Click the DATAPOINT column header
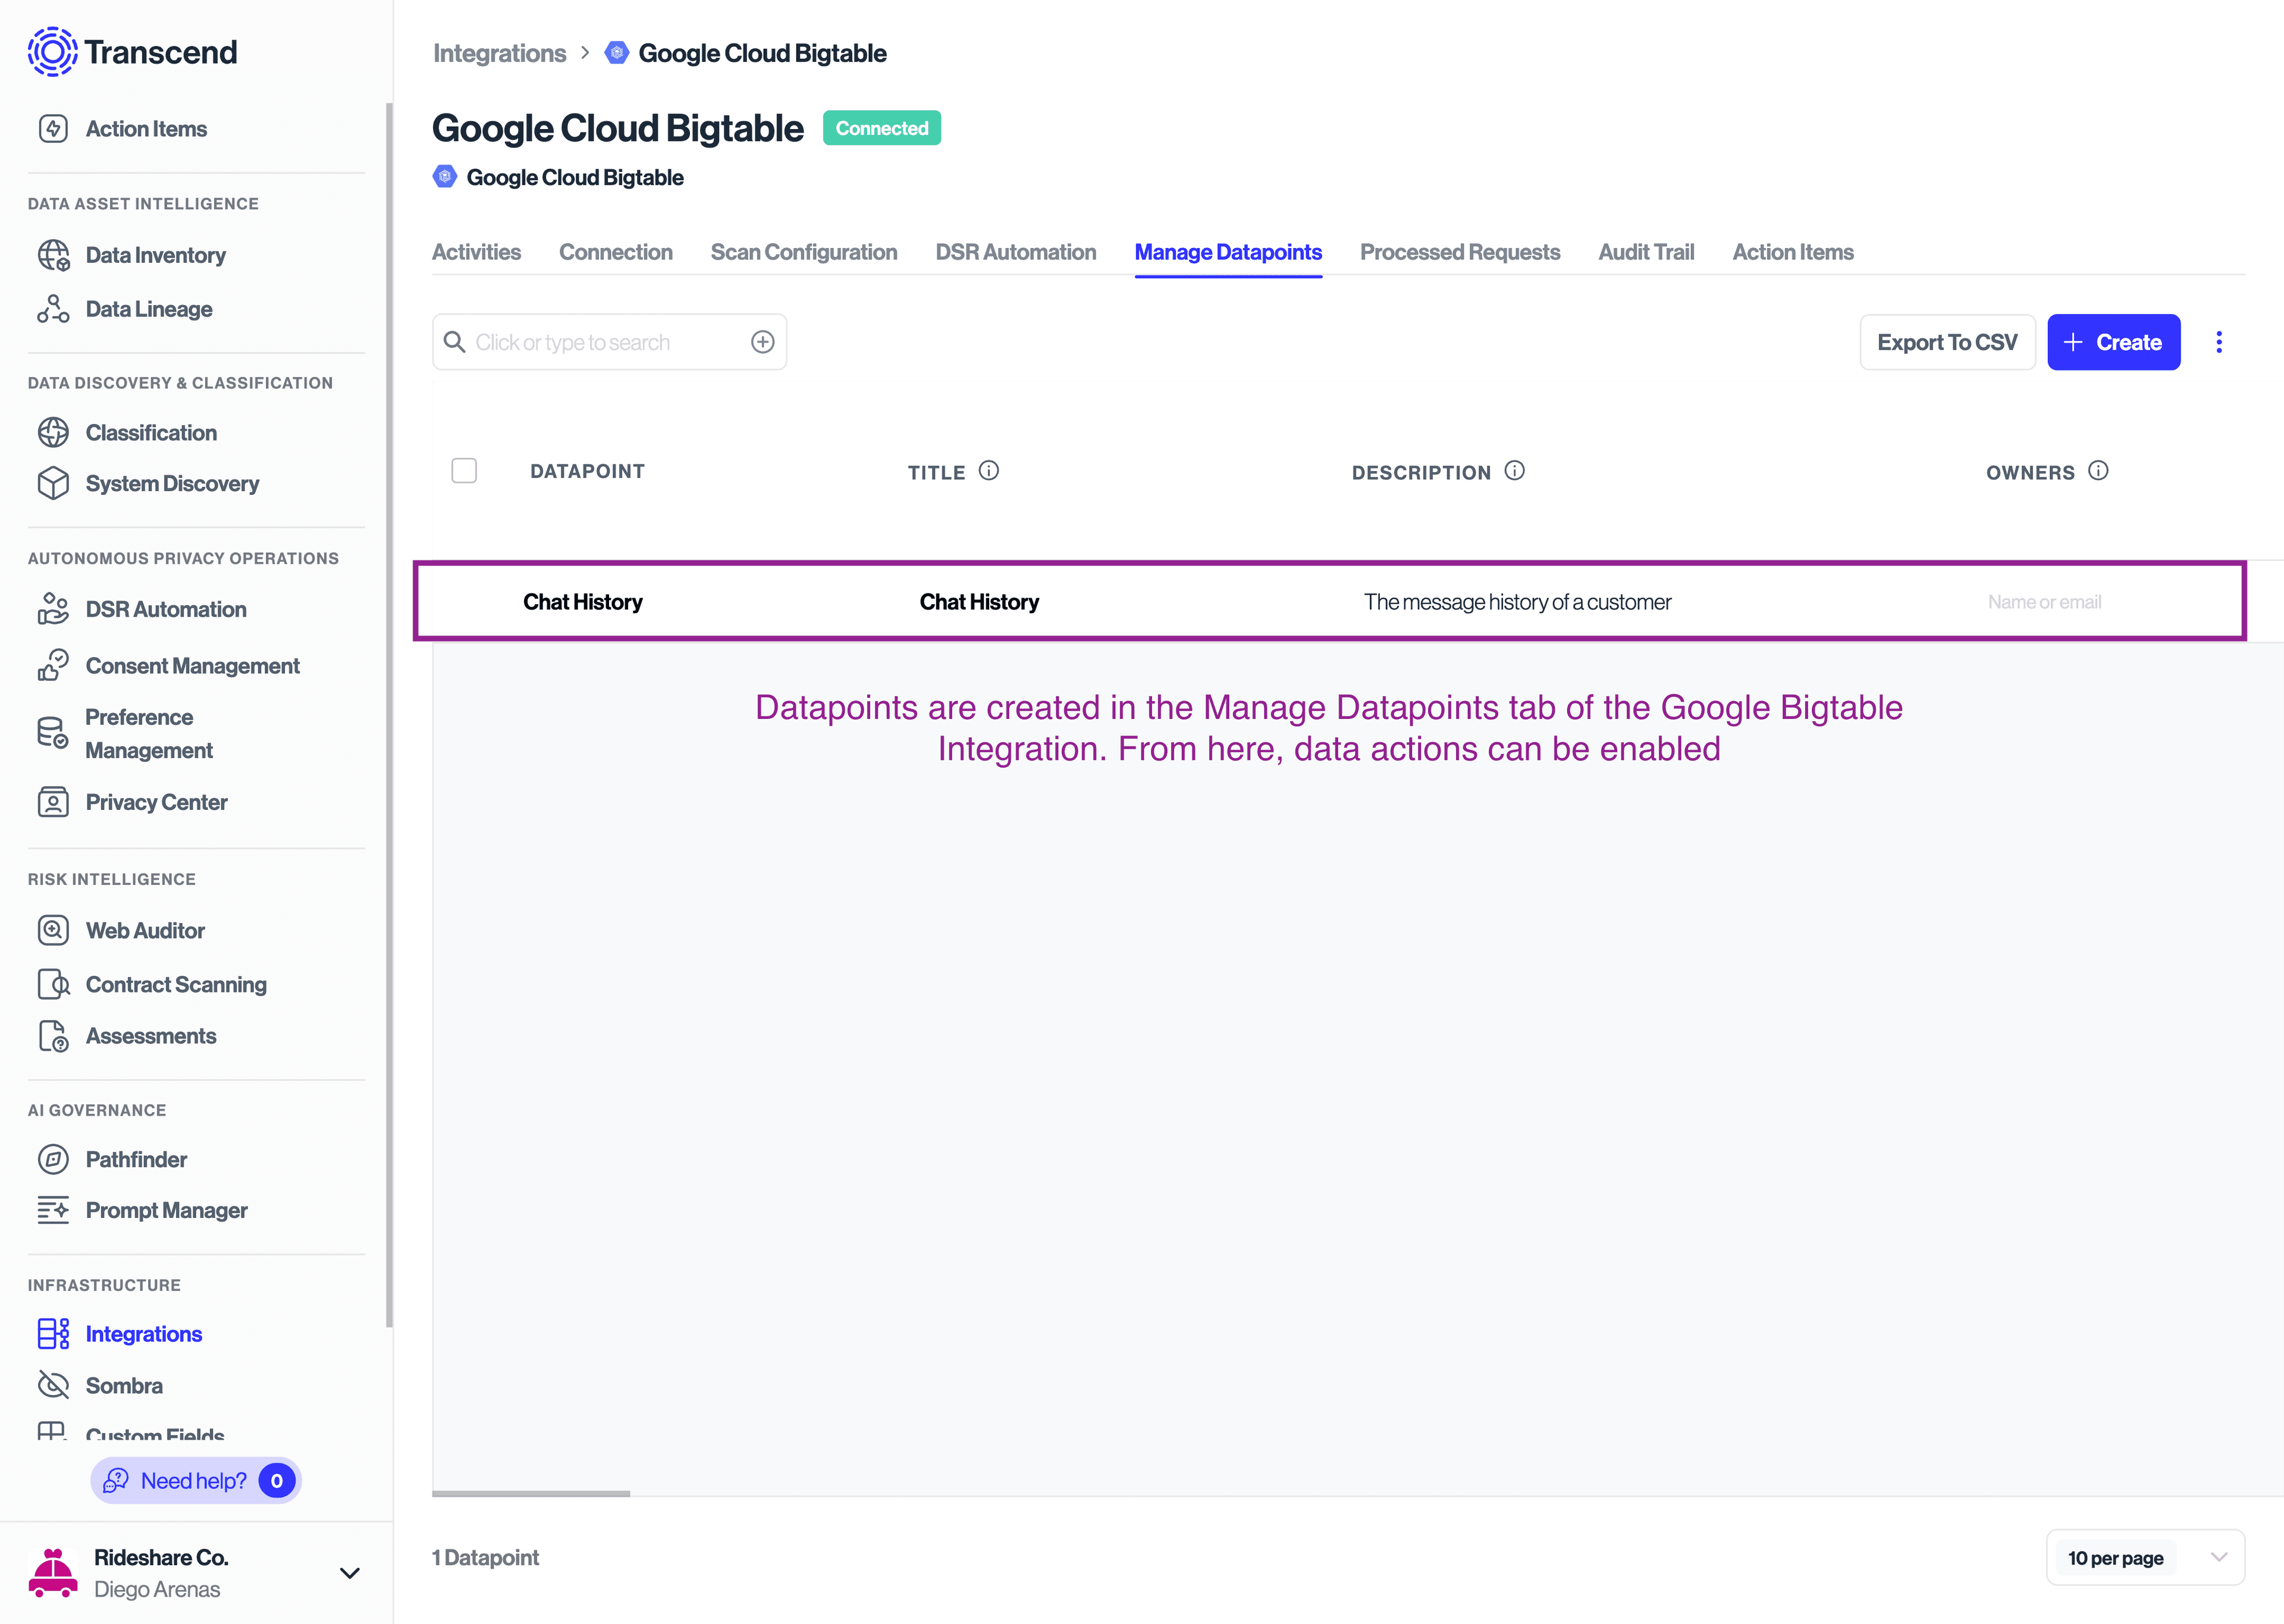 point(588,471)
